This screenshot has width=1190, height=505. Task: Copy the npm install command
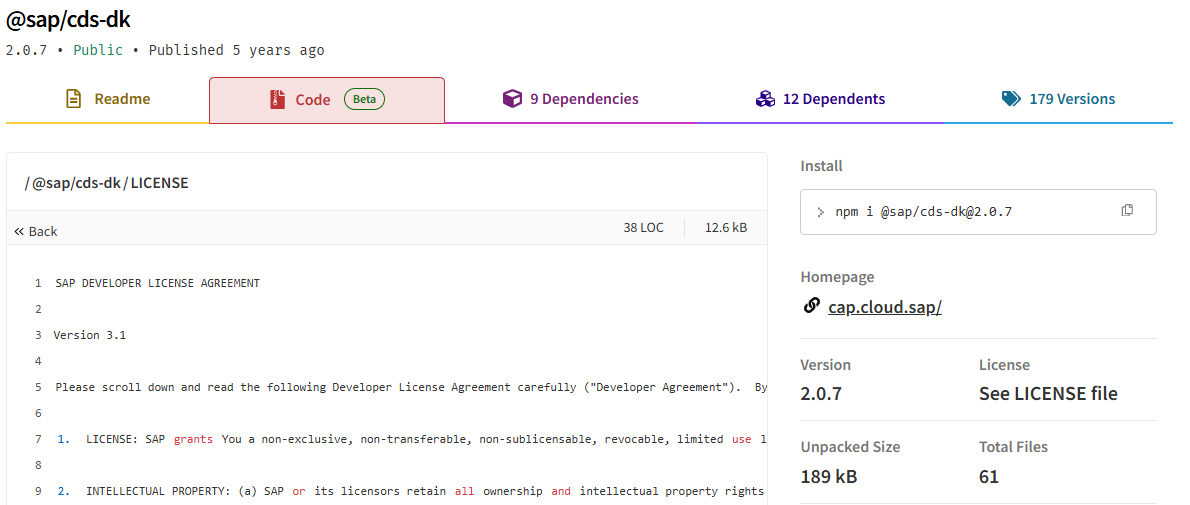point(1127,210)
